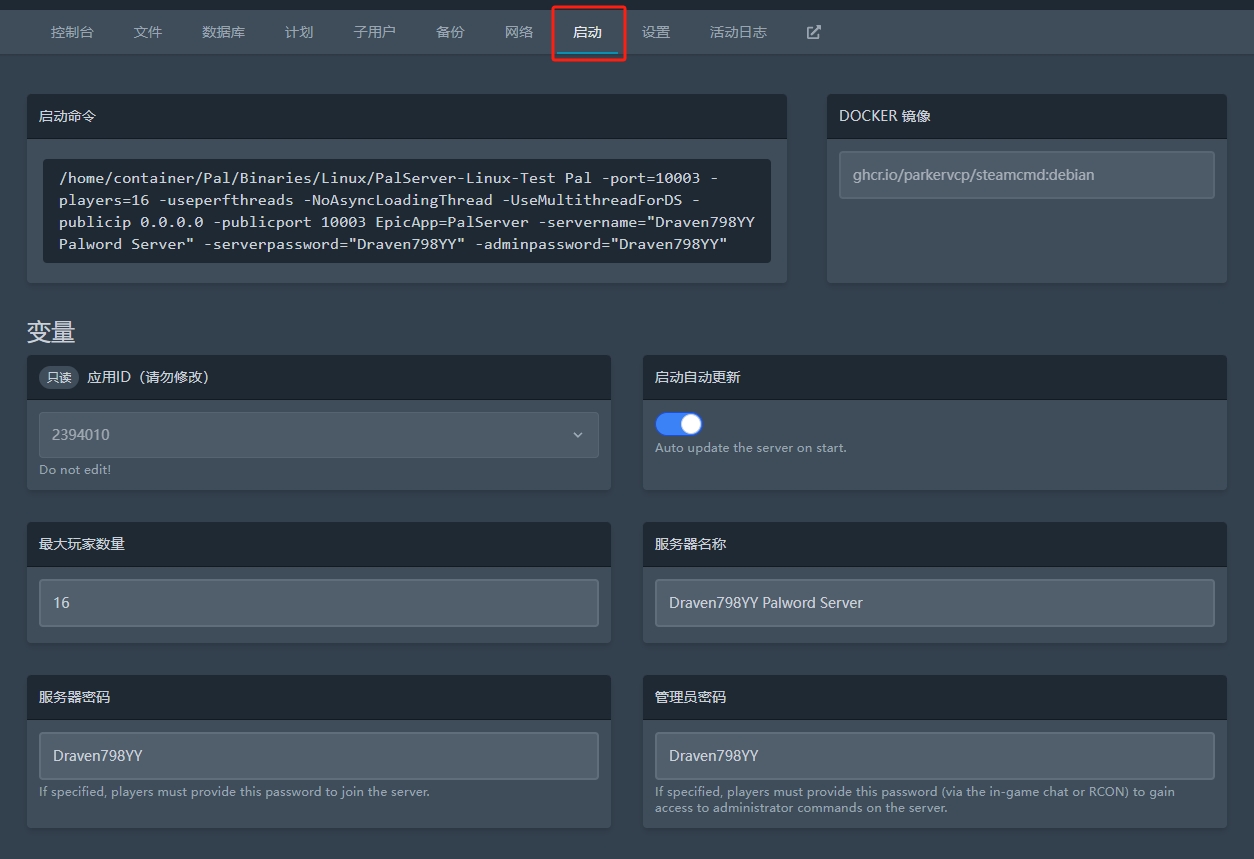Viewport: 1254px width, 859px height.
Task: Focus the 管理员密码 input field
Action: (x=934, y=756)
